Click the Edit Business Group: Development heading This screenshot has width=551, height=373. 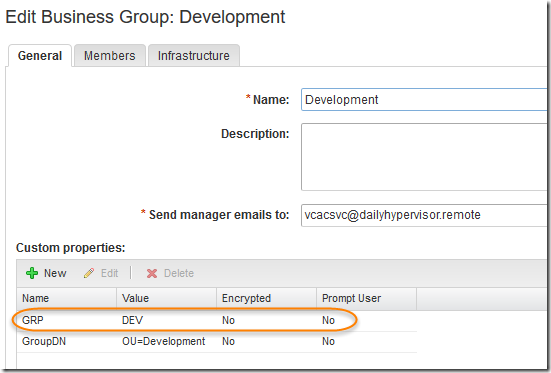coord(145,17)
